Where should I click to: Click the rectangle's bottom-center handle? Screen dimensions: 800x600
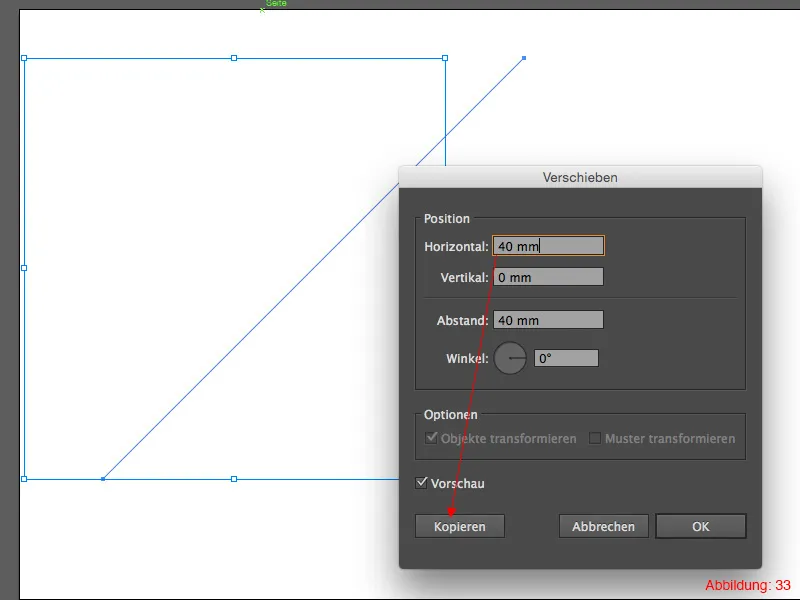[234, 479]
